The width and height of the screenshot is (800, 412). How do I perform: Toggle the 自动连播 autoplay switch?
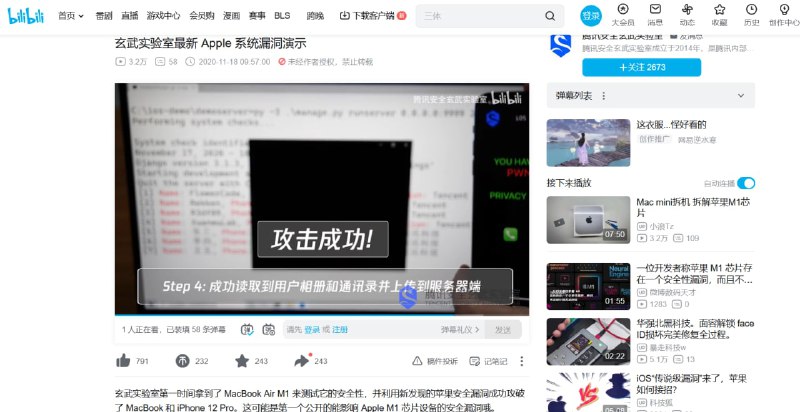(x=746, y=183)
